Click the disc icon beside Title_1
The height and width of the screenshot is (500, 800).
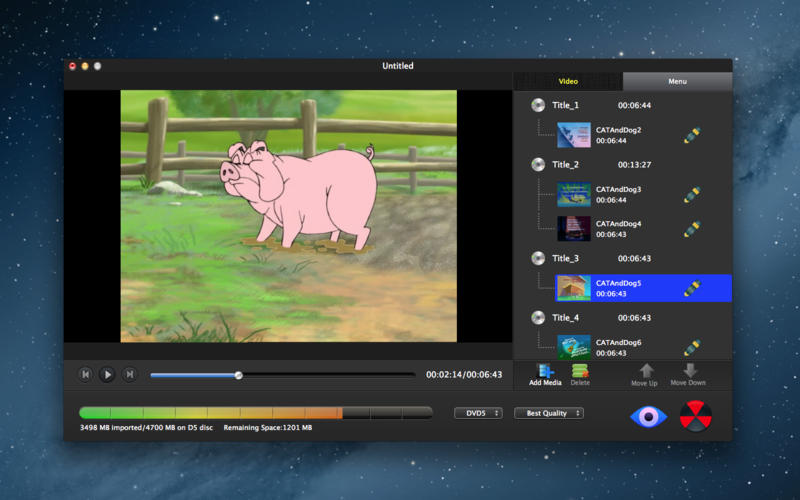click(x=538, y=105)
